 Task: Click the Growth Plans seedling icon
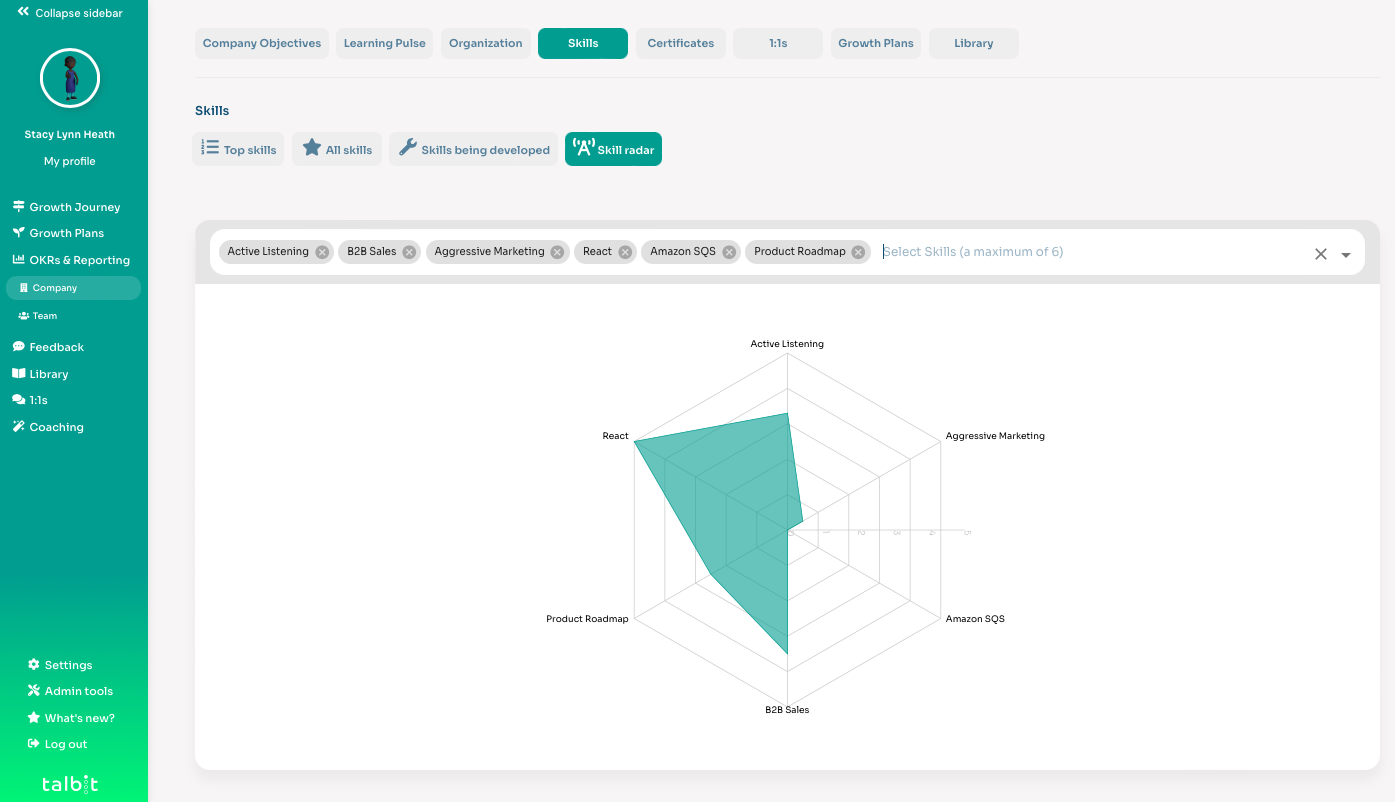18,233
